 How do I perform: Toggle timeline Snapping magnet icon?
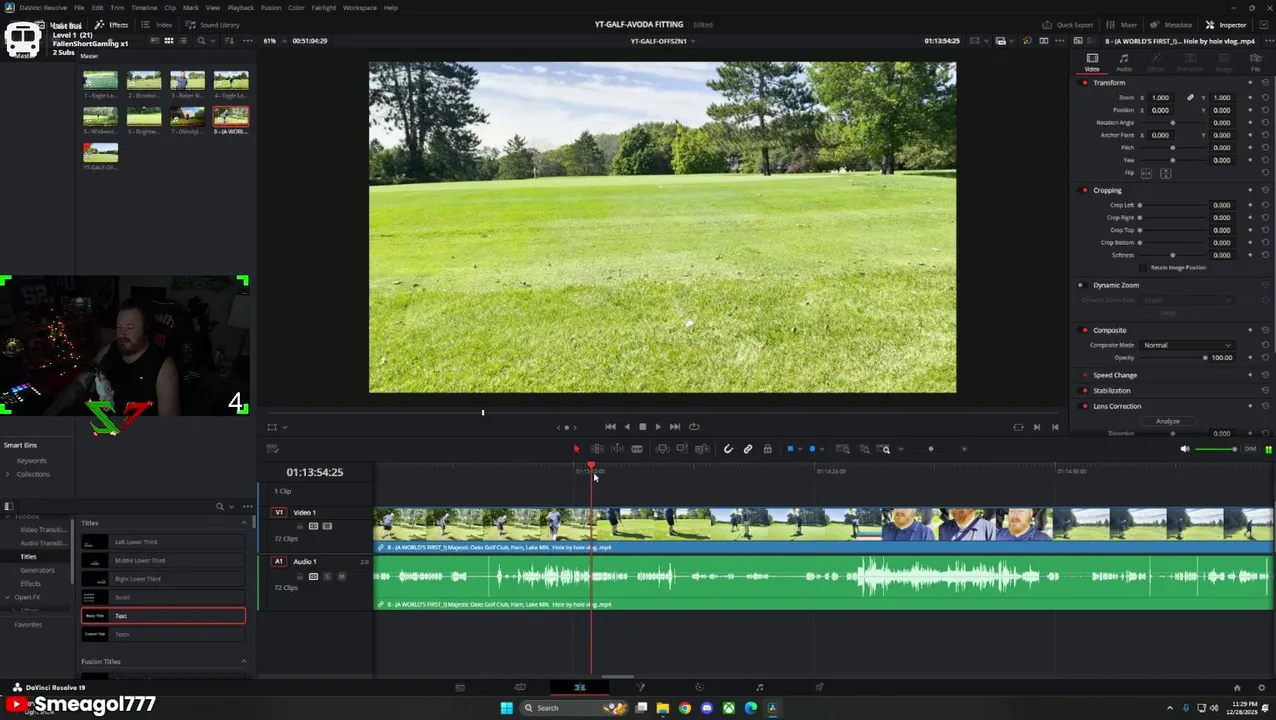coord(728,449)
